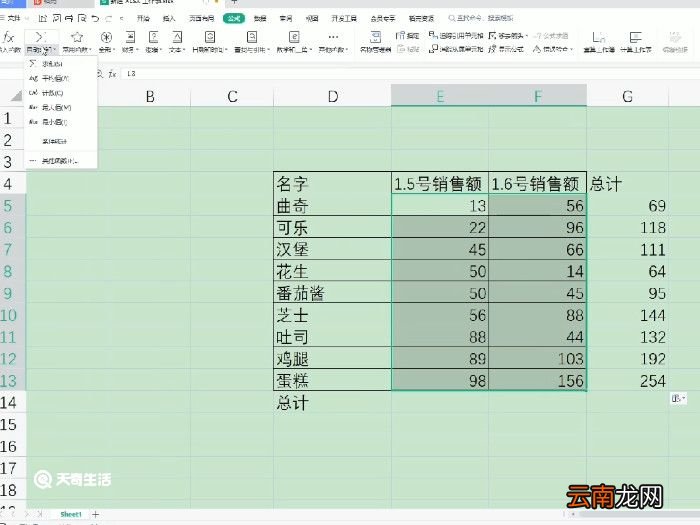The width and height of the screenshot is (700, 525).
Task: Click the Trace Dependents button
Action: click(456, 49)
